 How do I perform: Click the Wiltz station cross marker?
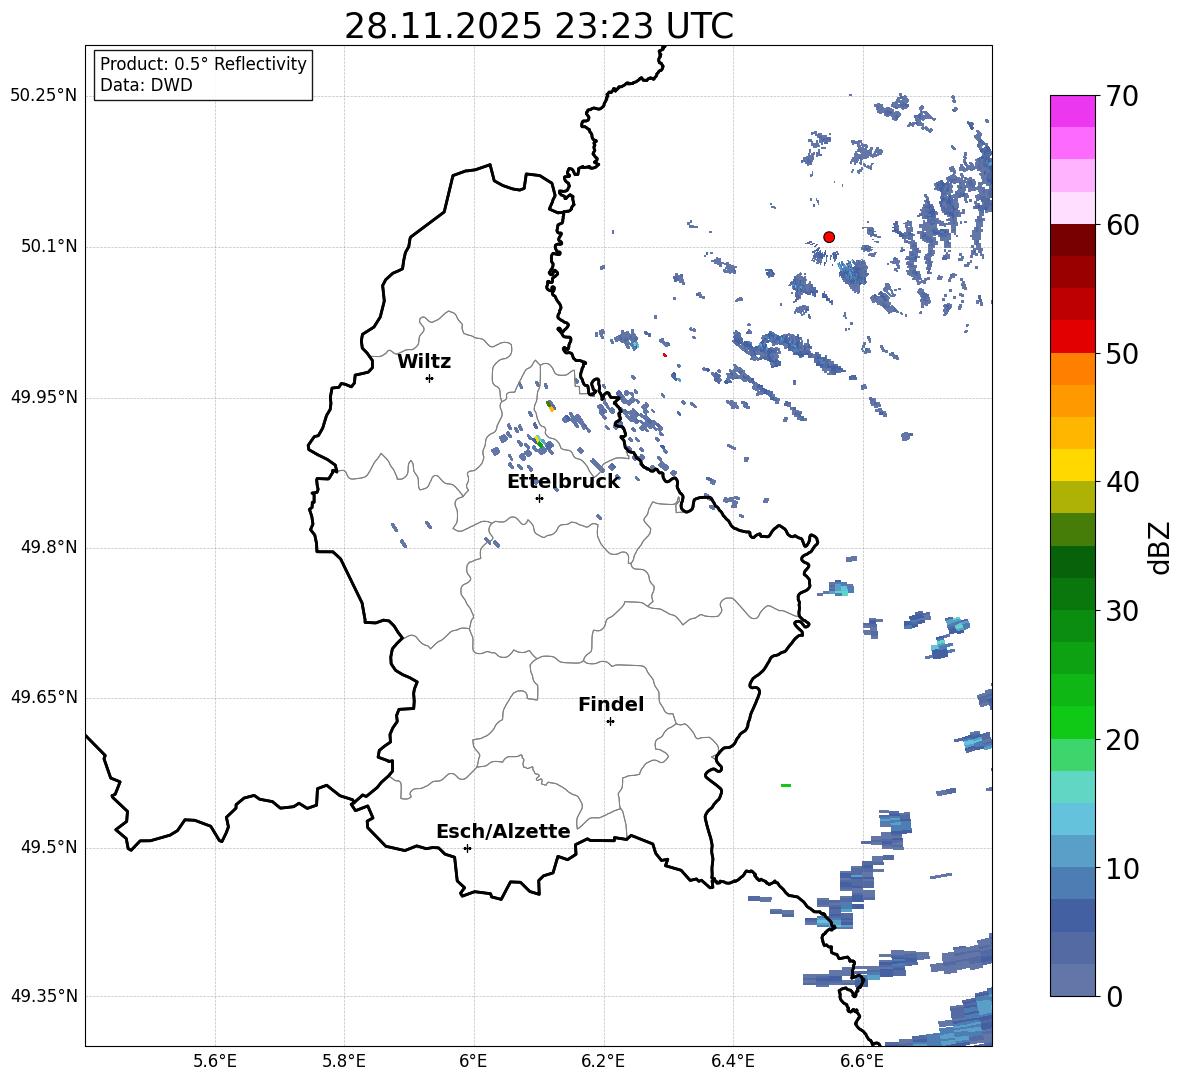(429, 378)
